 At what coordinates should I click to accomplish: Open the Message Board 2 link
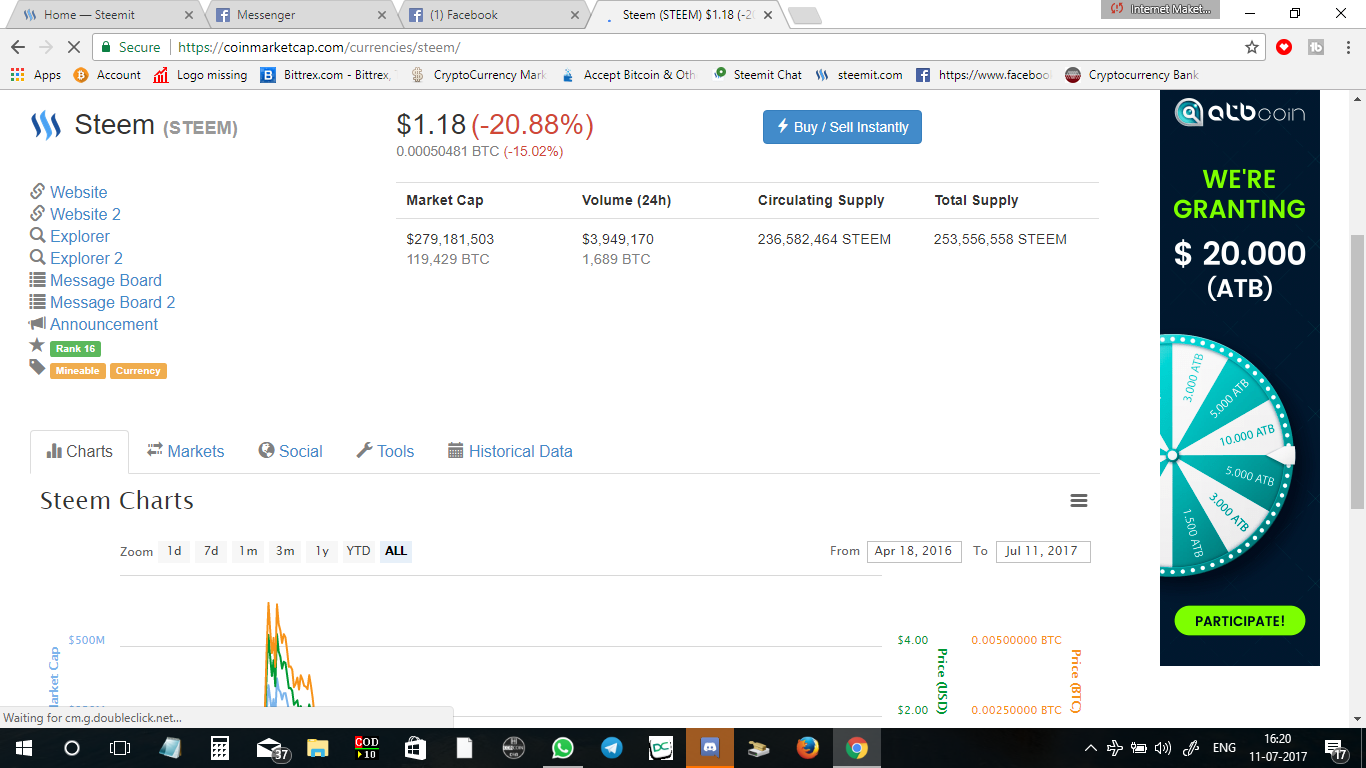(x=113, y=302)
